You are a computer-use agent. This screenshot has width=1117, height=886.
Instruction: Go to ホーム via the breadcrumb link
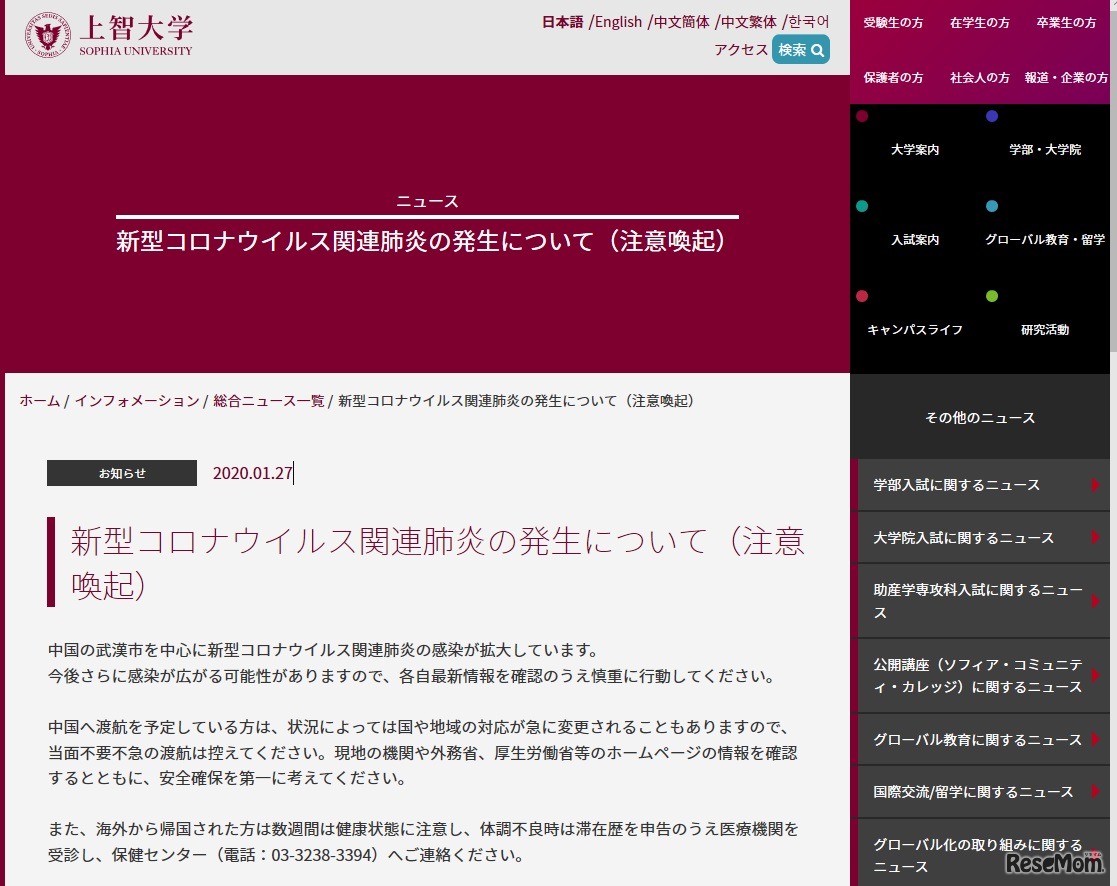tap(39, 400)
